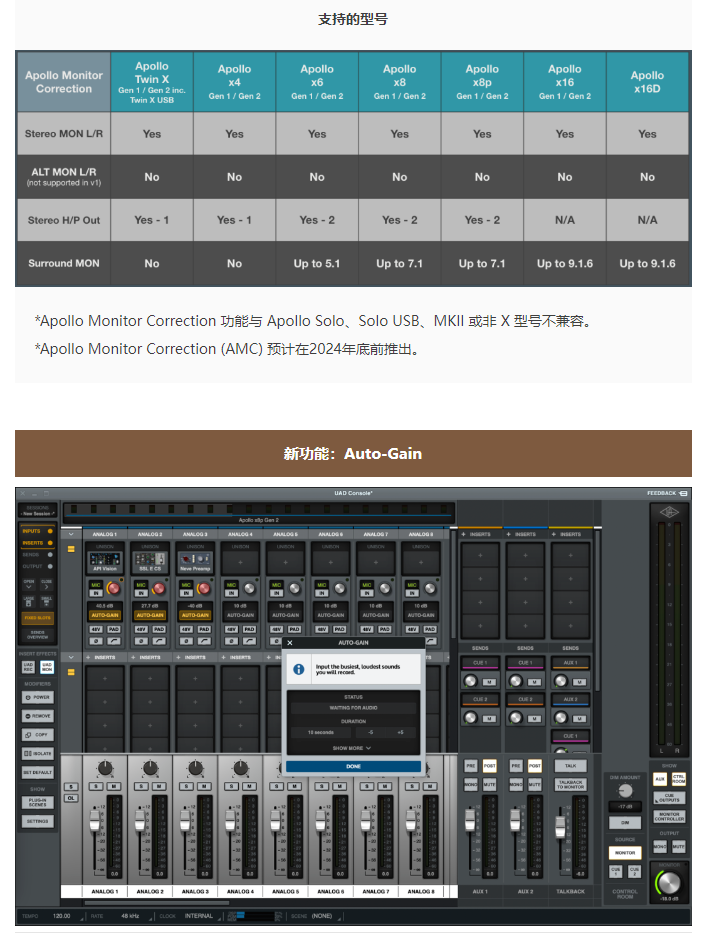Toggle MONO in the Output section

(660, 847)
